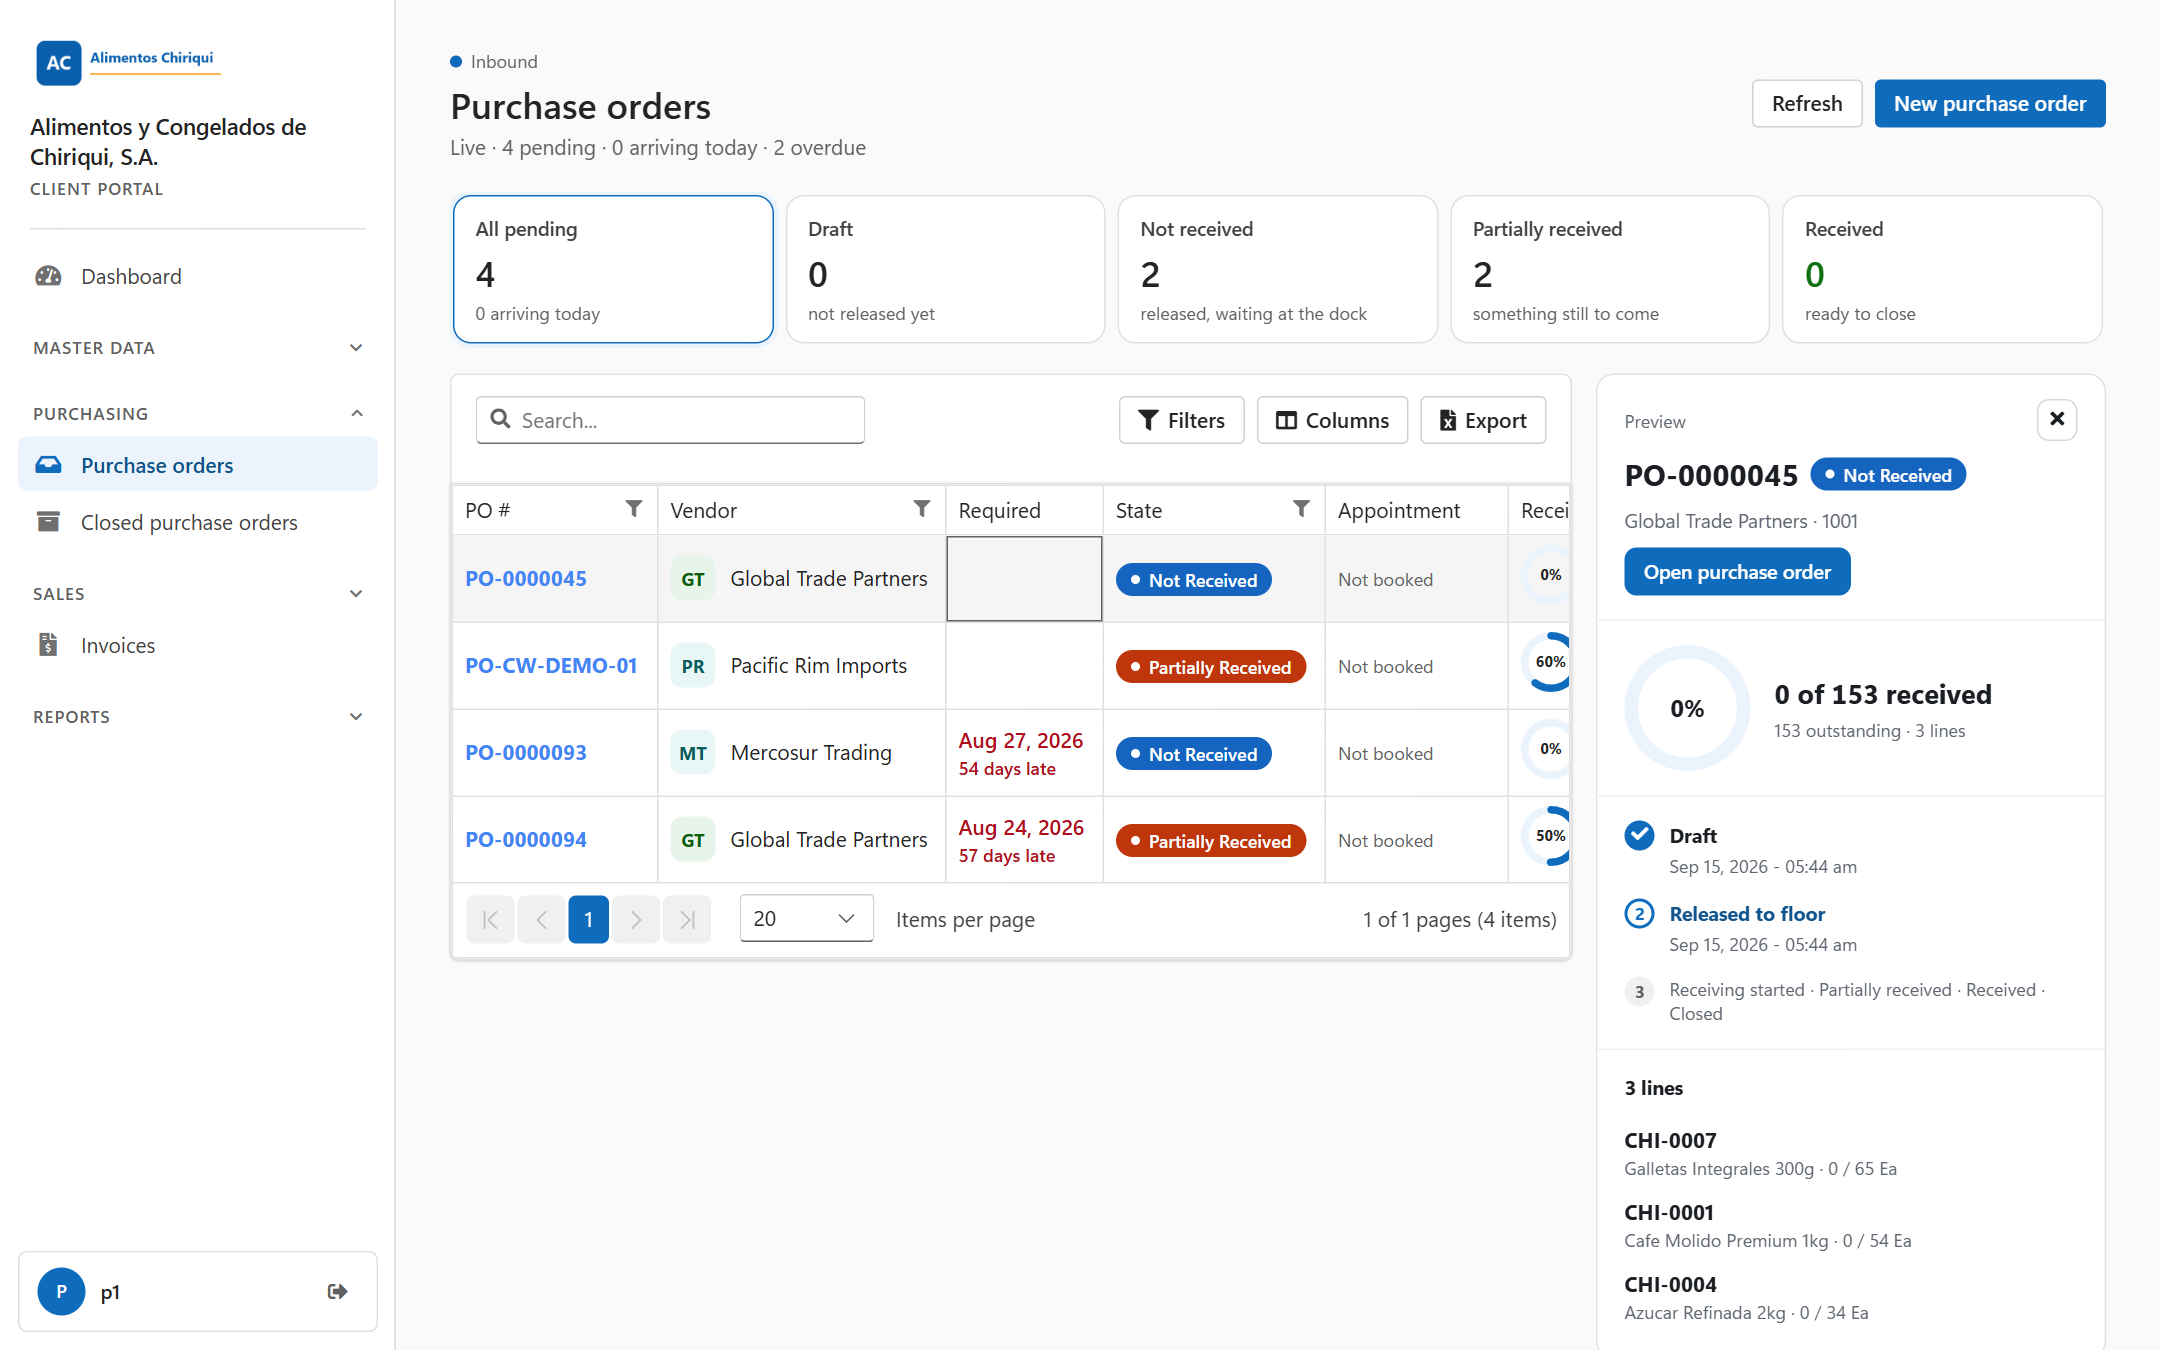Click the 0% progress ring in the preview
The height and width of the screenshot is (1350, 2160).
point(1687,708)
